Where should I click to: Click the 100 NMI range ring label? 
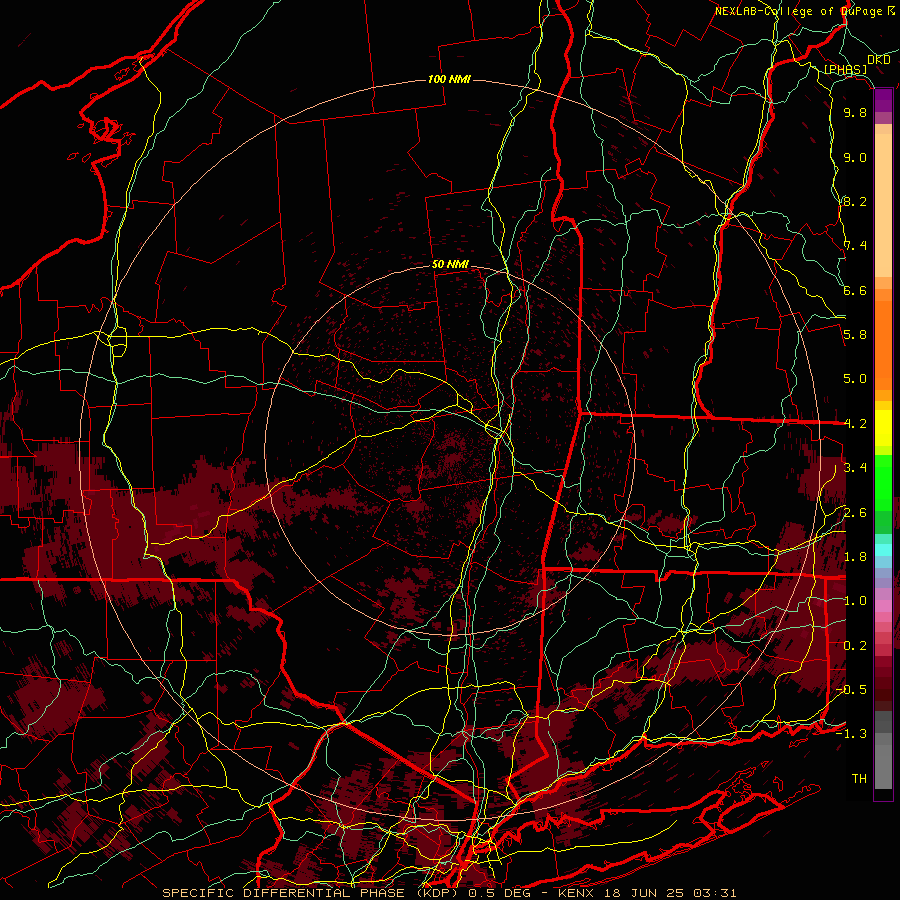click(x=449, y=79)
